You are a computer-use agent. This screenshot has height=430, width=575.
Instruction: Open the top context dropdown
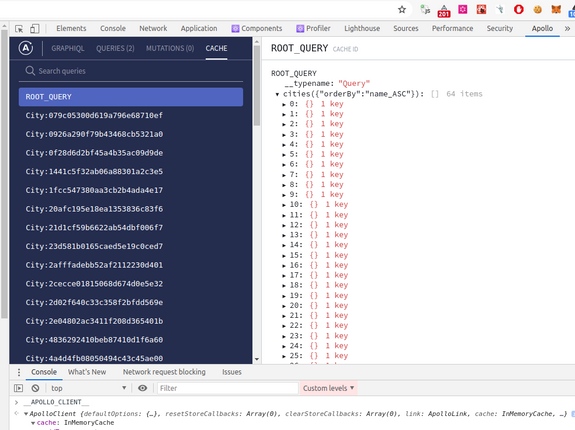click(88, 388)
